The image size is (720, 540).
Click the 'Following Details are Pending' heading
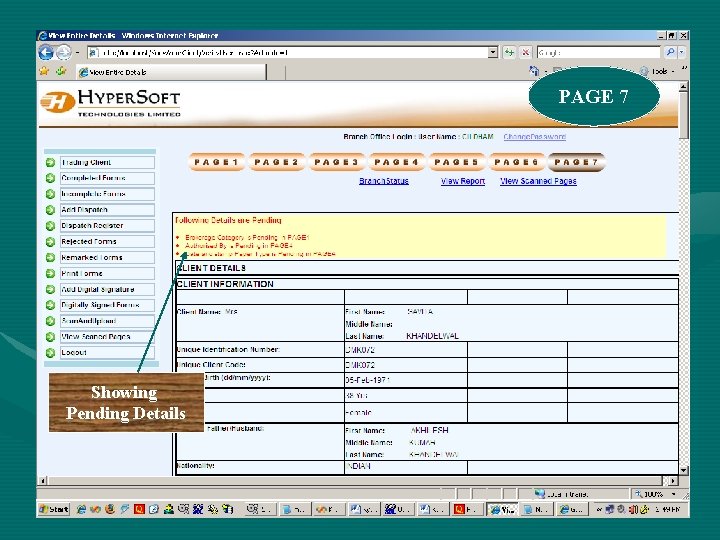pos(228,220)
